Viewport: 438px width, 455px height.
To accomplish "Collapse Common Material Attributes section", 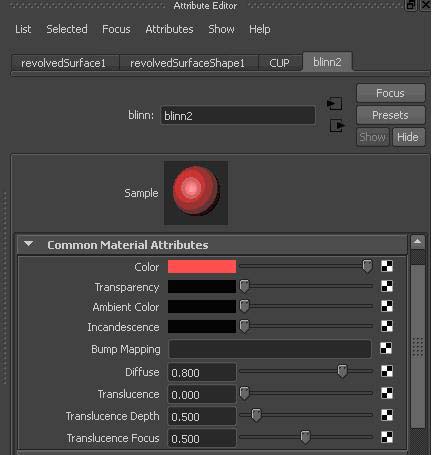I will pos(29,244).
